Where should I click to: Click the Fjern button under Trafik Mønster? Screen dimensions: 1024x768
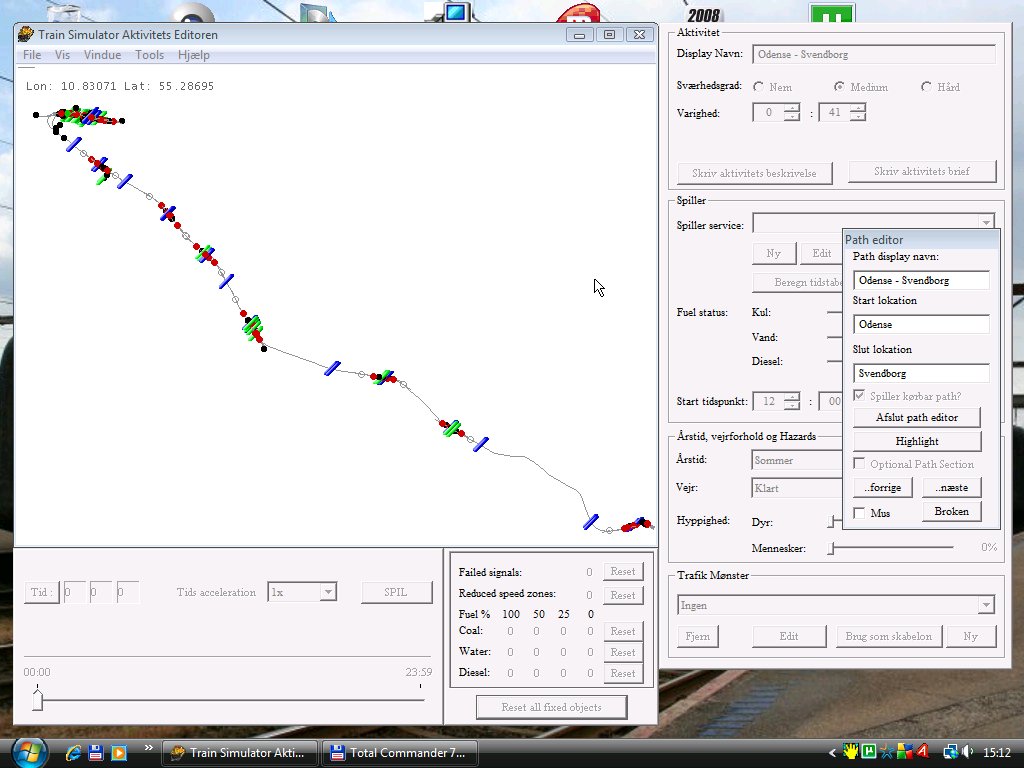[698, 636]
